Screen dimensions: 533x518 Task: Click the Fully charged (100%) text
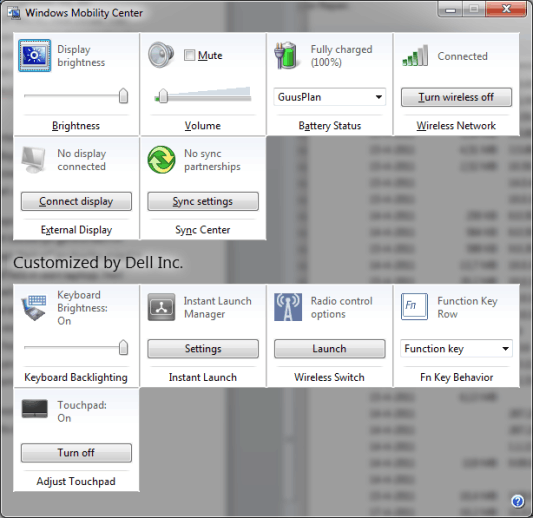pyautogui.click(x=341, y=56)
